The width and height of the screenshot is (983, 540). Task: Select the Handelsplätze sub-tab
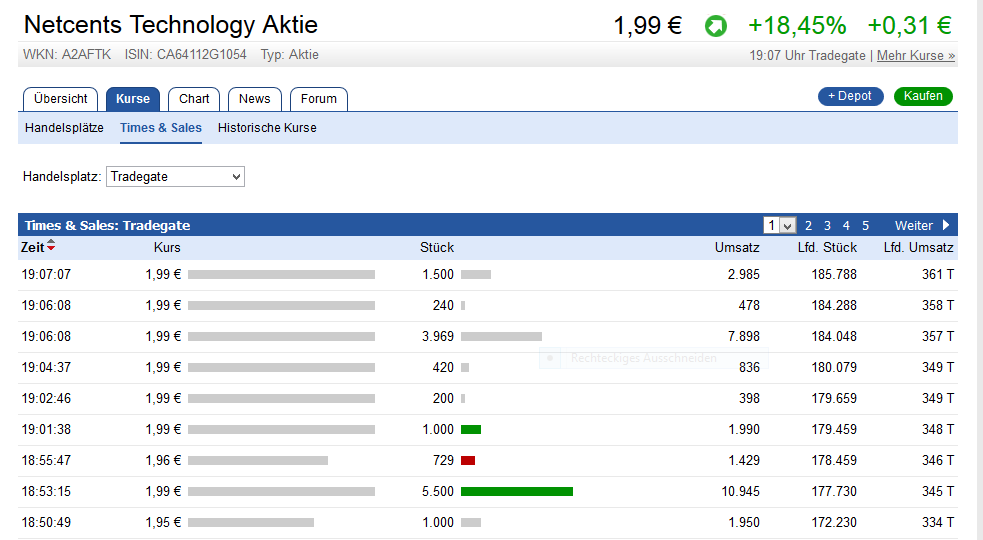64,128
